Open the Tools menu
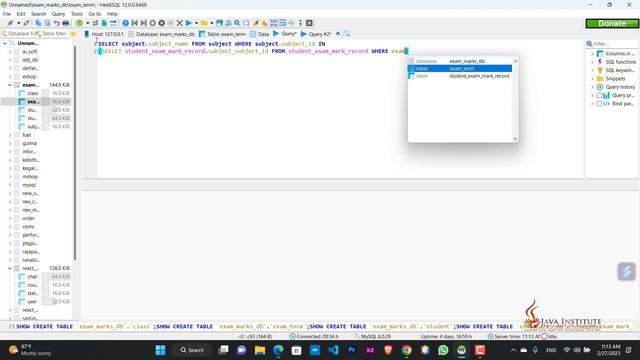This screenshot has height=360, width=640. [77, 14]
